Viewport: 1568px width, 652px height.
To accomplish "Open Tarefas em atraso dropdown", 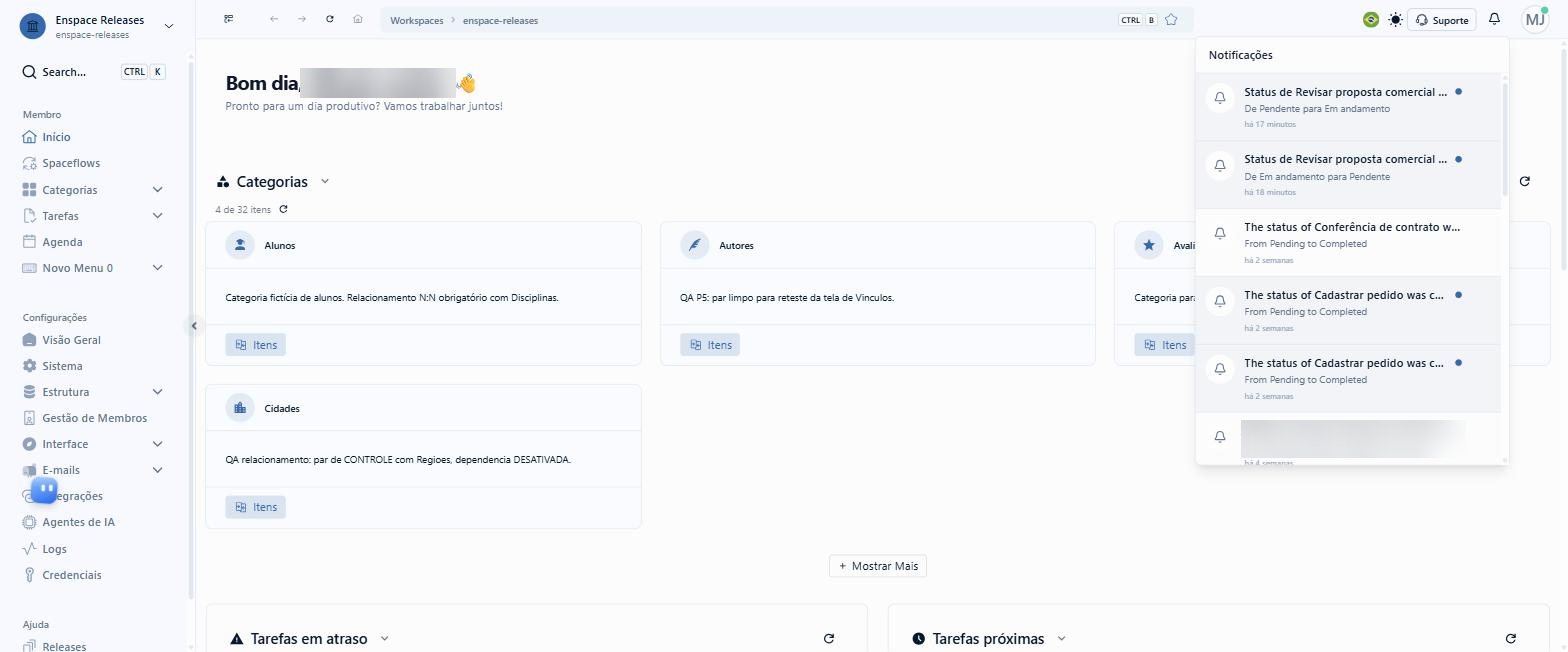I will pyautogui.click(x=385, y=638).
